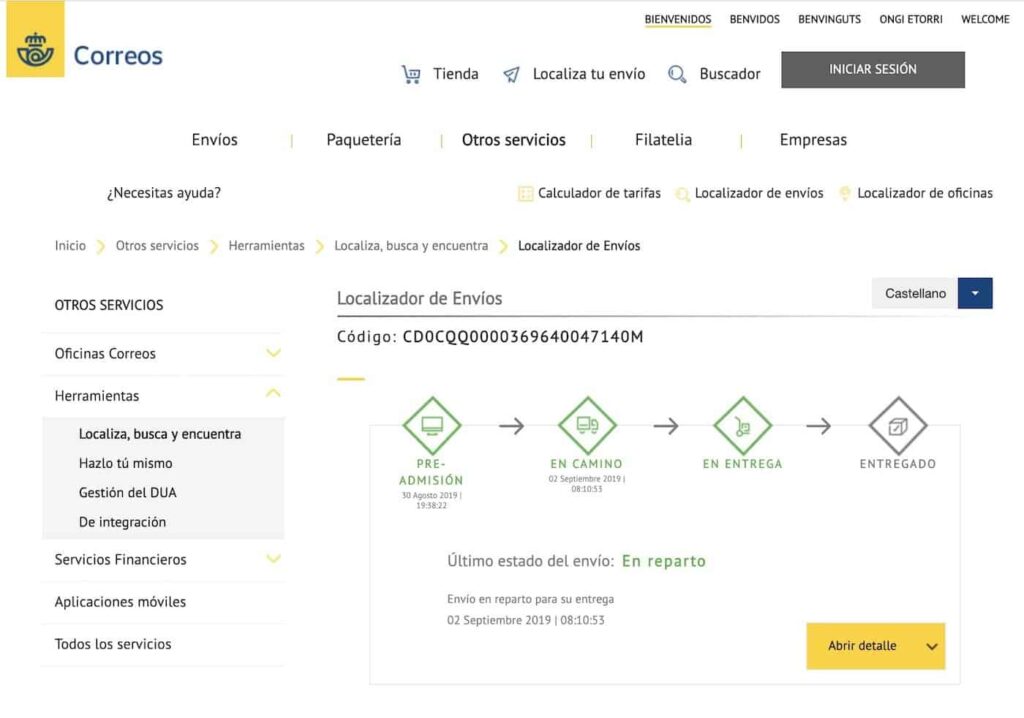Click the Abrir detalle button

(x=875, y=646)
